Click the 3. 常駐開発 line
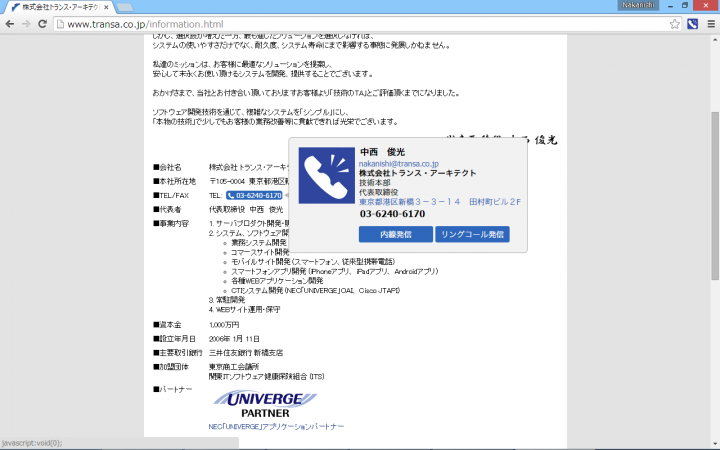 227,300
